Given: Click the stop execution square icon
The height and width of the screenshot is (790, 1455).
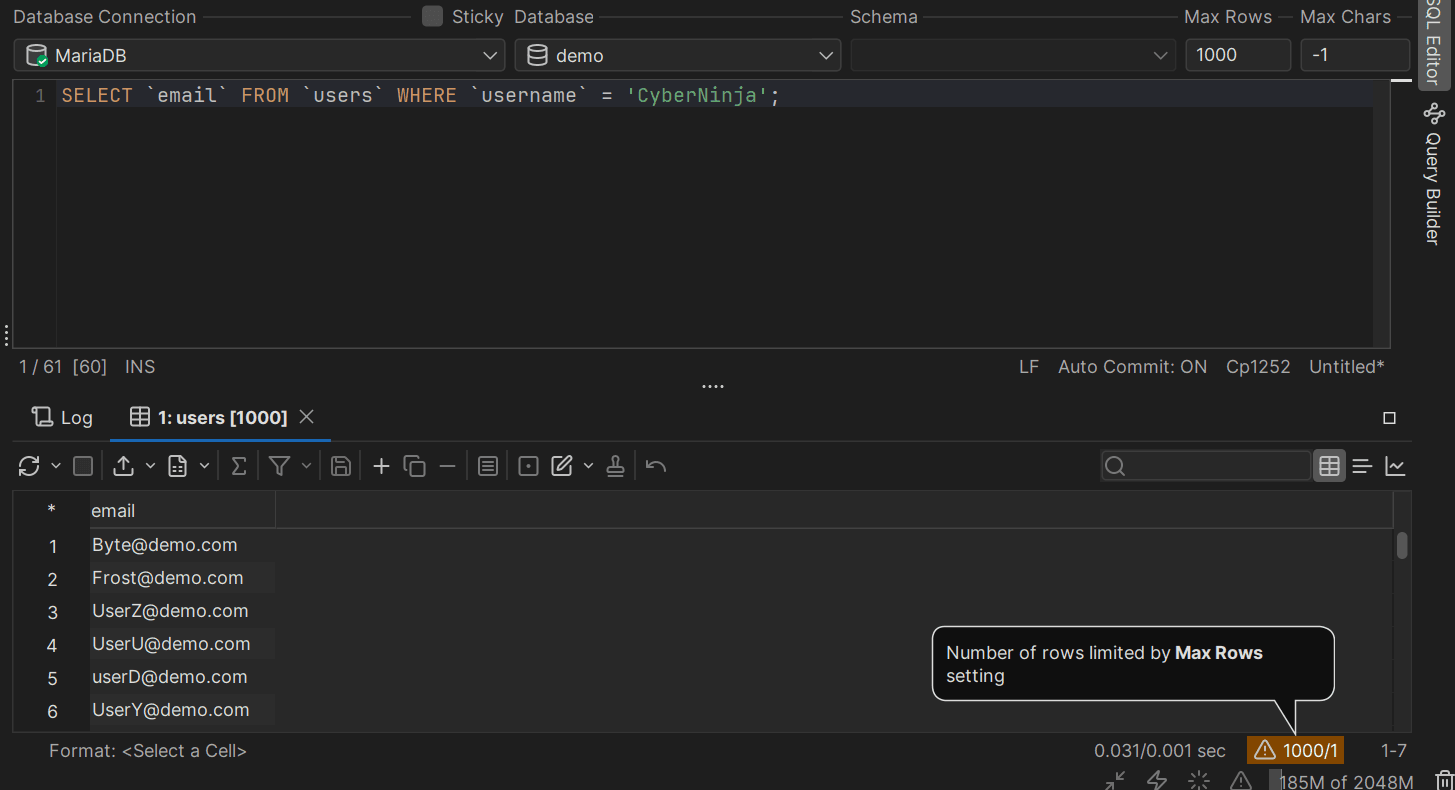Looking at the screenshot, I should click(84, 466).
